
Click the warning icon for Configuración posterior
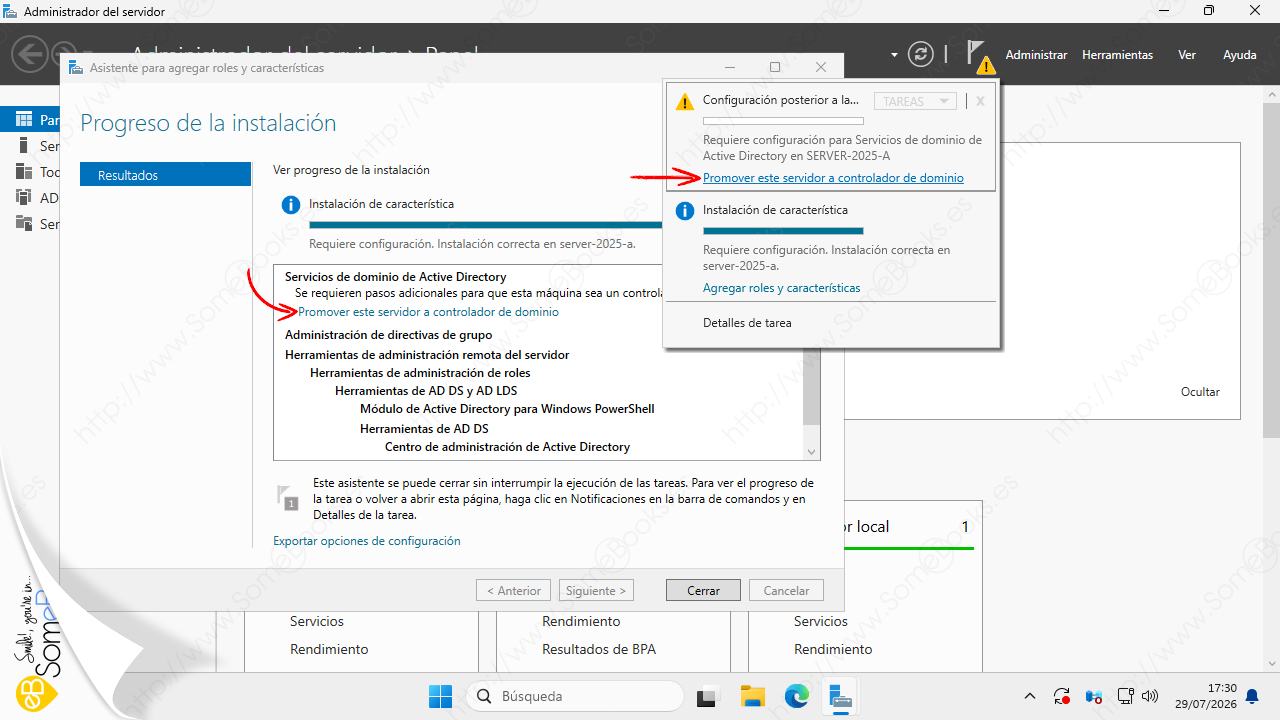[684, 101]
